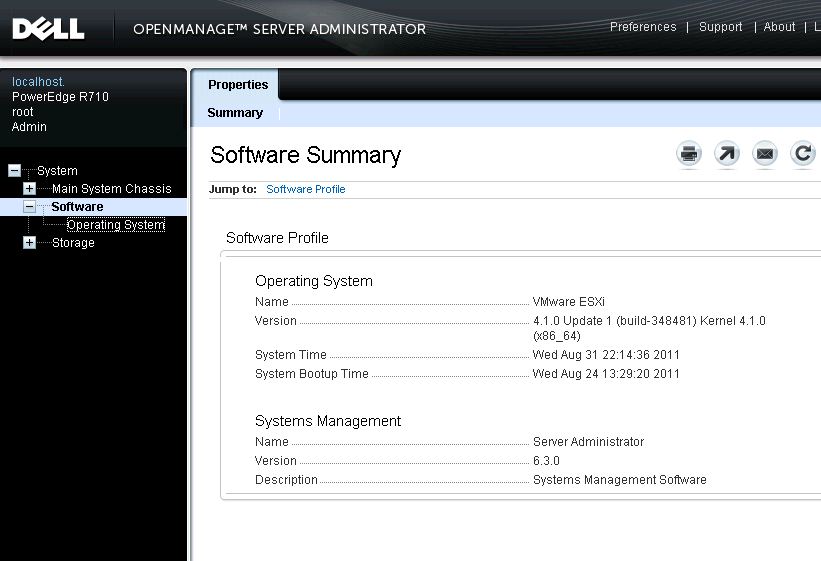Open the Summary sub-tab

235,113
